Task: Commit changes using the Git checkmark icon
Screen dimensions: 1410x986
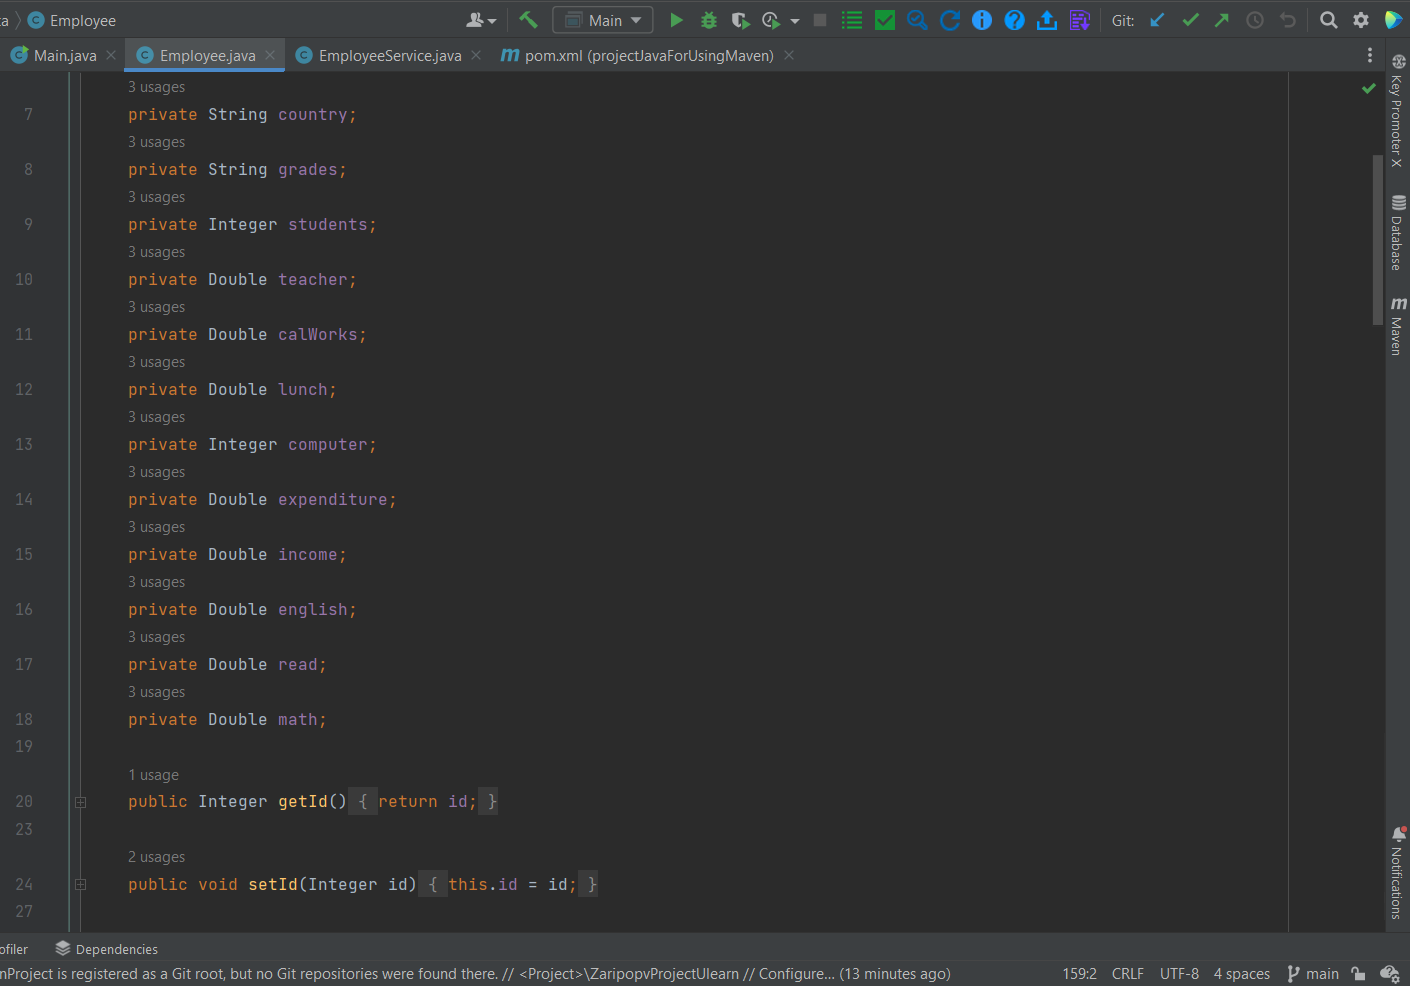Action: 1189,19
